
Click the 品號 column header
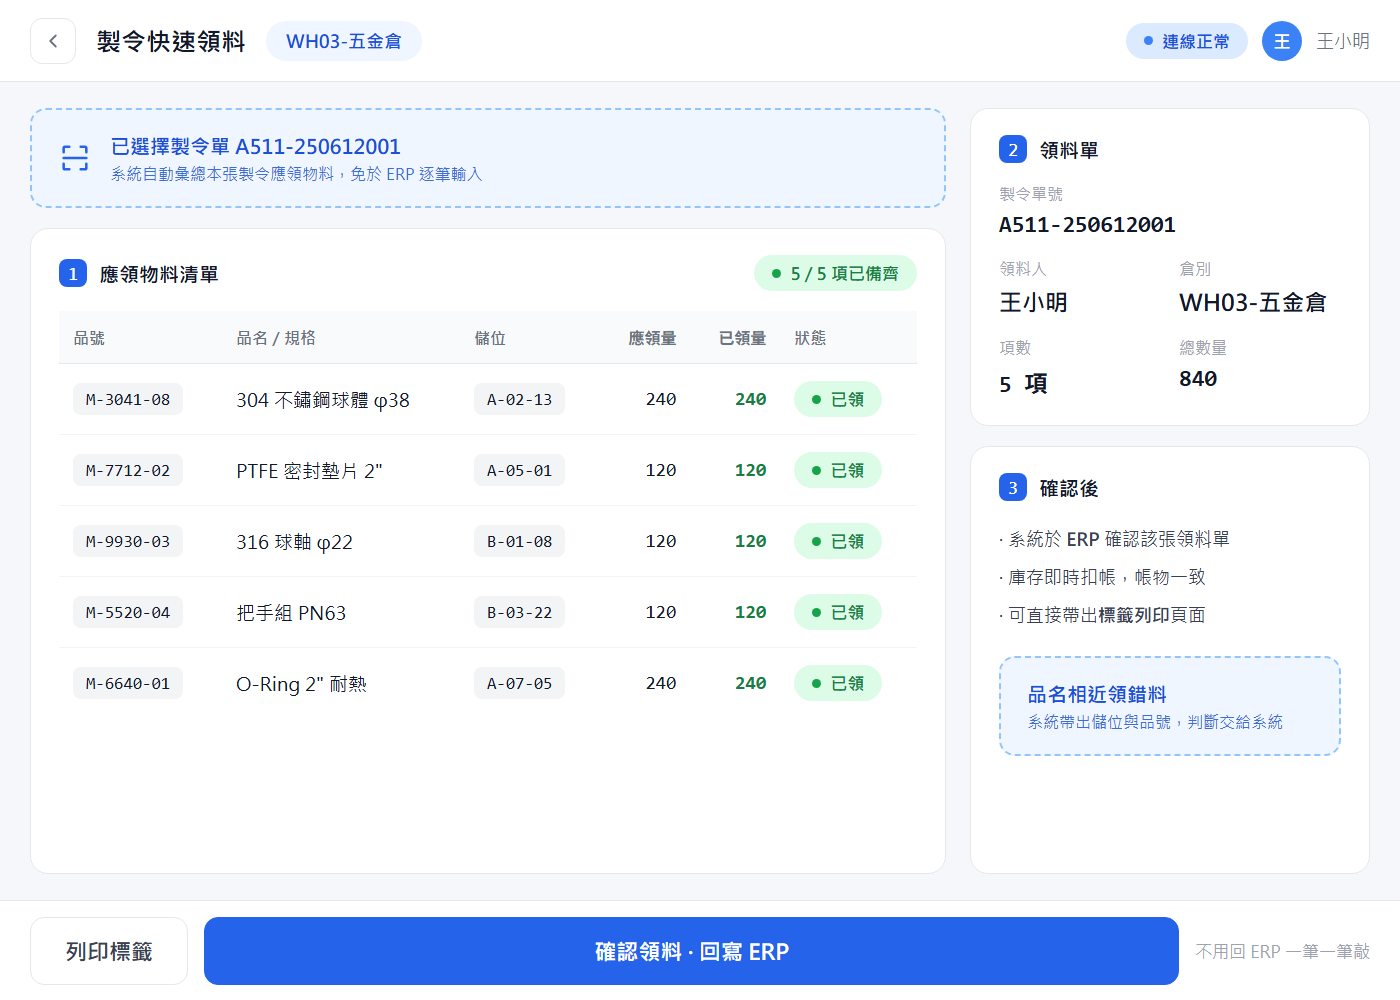(x=89, y=338)
